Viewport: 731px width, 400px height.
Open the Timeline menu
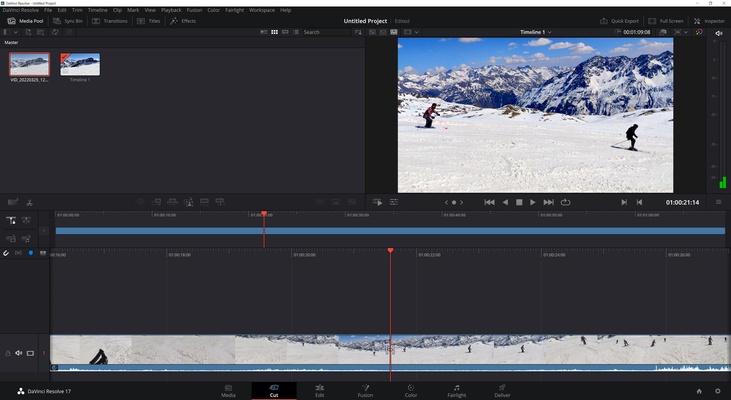coord(97,10)
